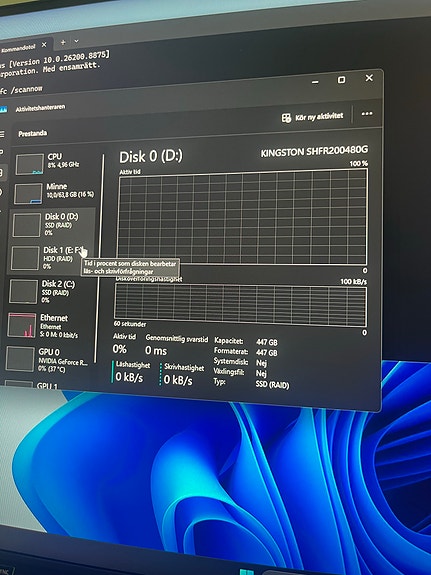The height and width of the screenshot is (575, 431).
Task: Close the Kommandotolken terminal tab
Action: (x=44, y=45)
